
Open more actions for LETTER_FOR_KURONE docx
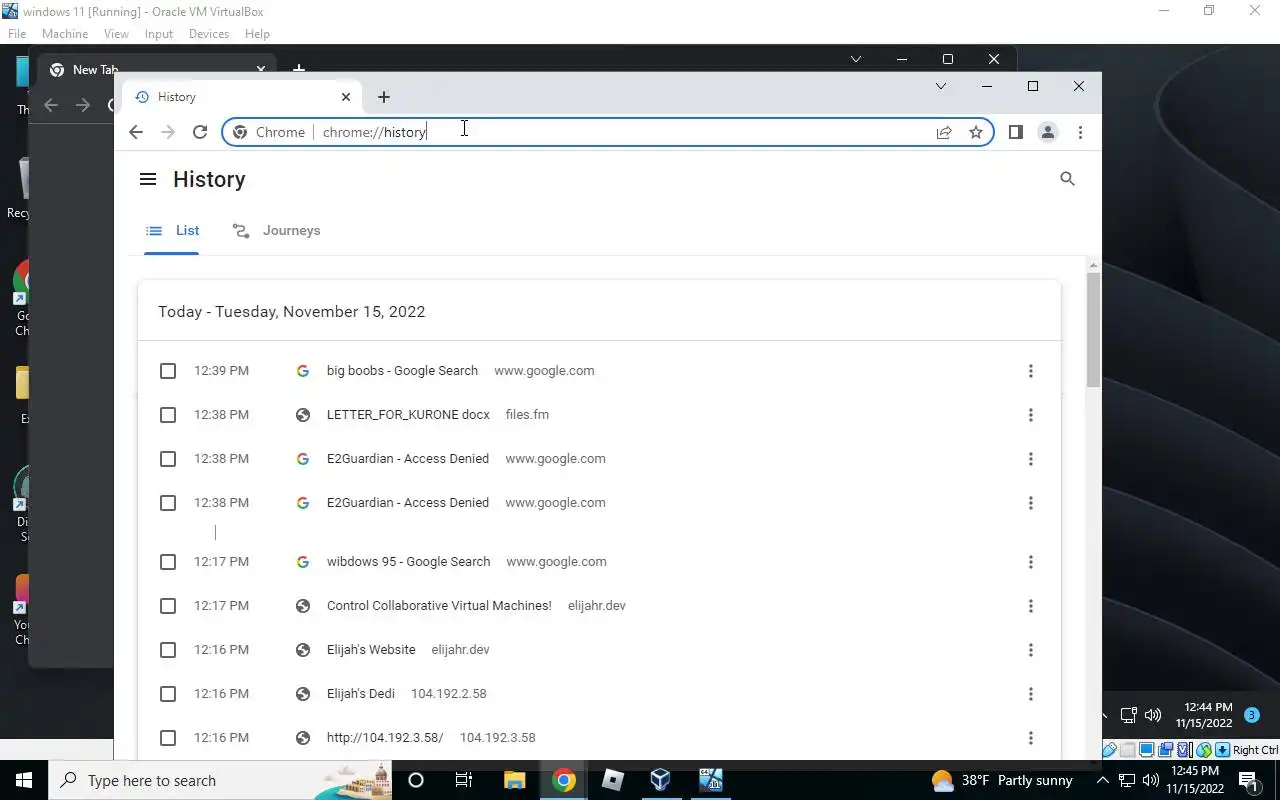point(1031,415)
